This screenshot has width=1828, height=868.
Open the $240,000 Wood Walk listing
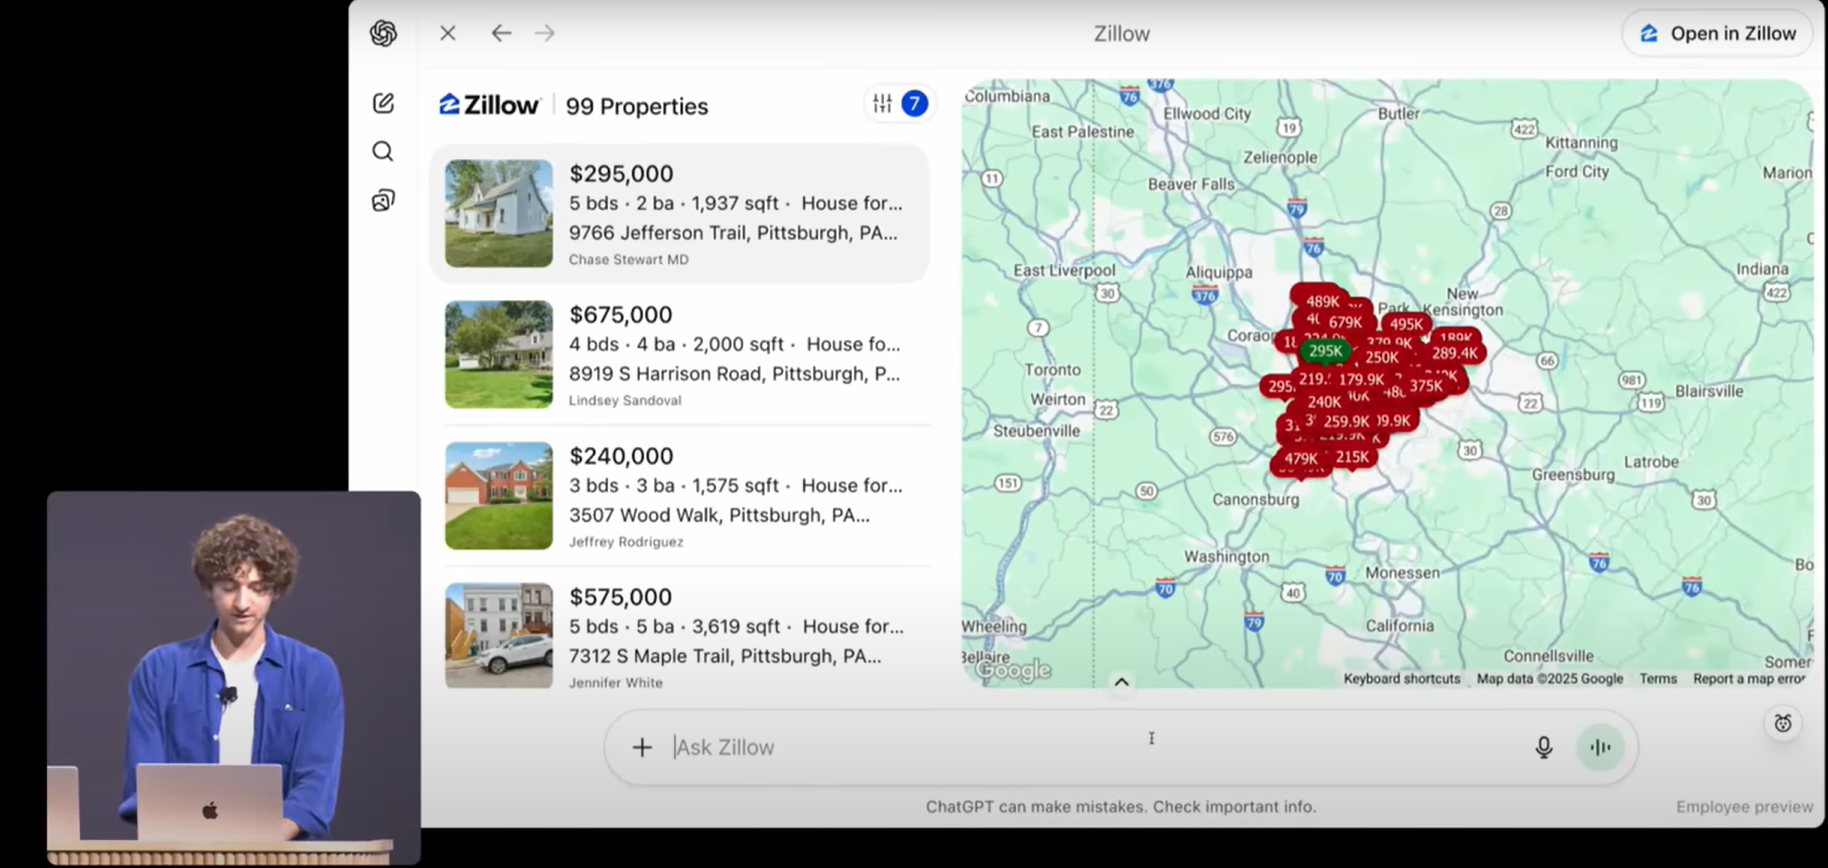tap(679, 495)
